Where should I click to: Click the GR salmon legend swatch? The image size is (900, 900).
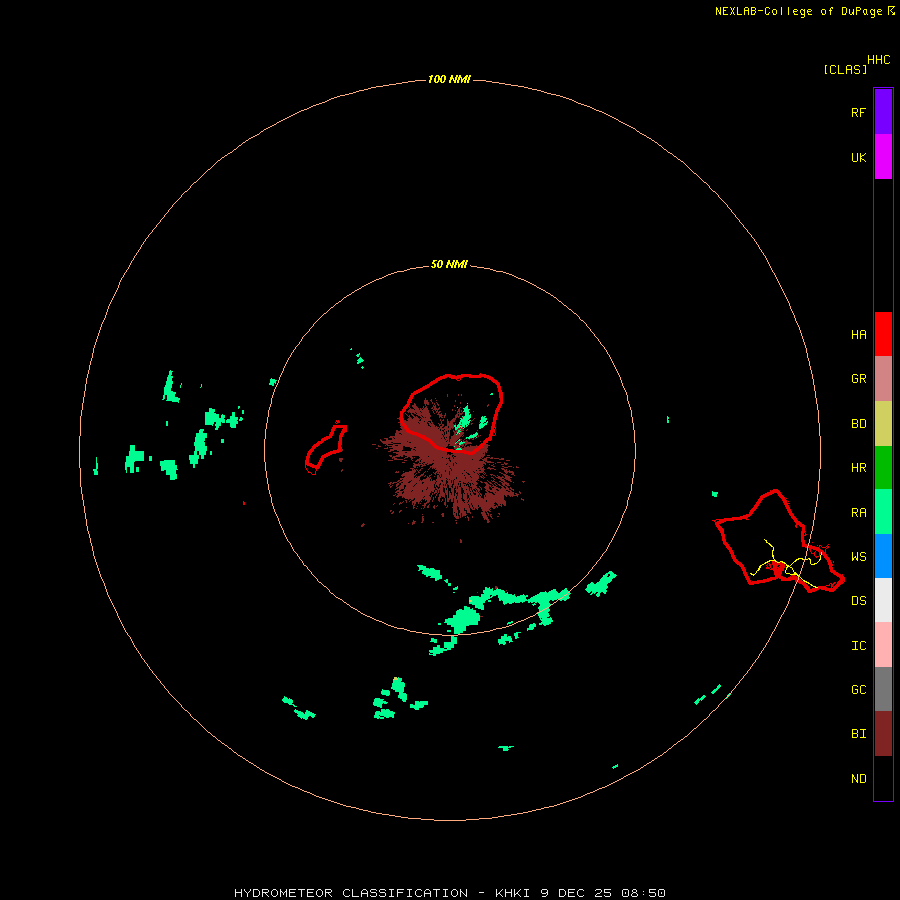click(x=883, y=379)
